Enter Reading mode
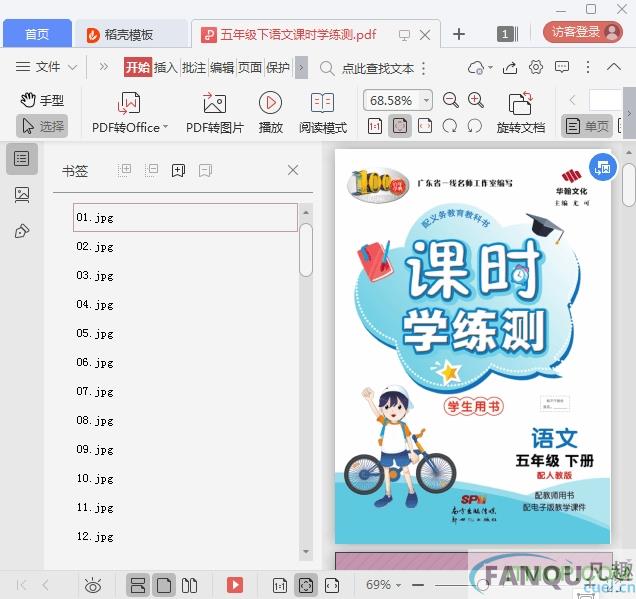This screenshot has height=599, width=636. click(x=323, y=112)
